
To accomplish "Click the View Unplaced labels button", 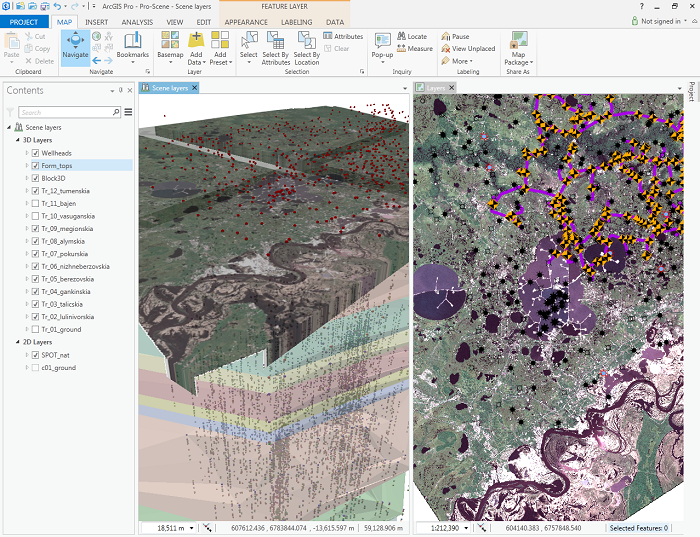I will 467,48.
